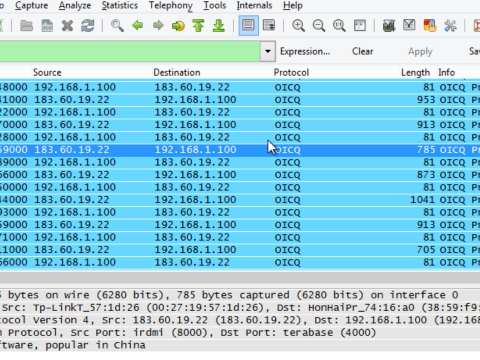This screenshot has height=360, width=480.
Task: Select the packet row with length 705
Action: click(x=240, y=250)
